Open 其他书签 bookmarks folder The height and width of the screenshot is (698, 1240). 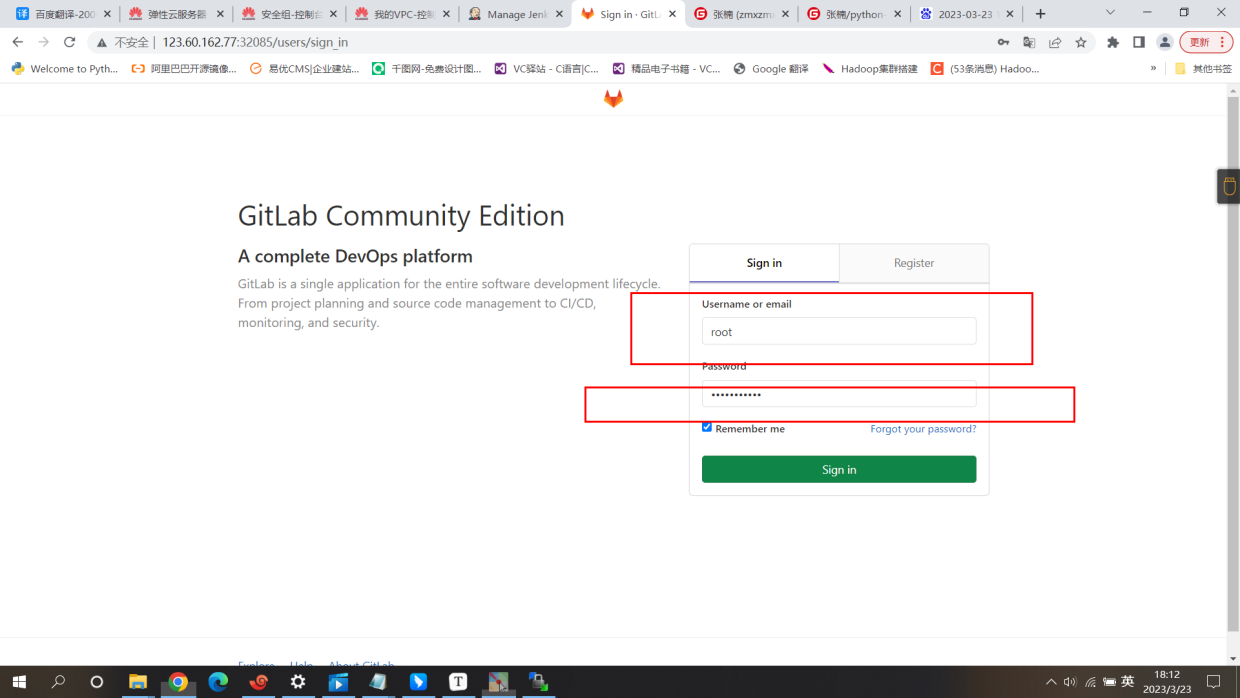point(1203,69)
